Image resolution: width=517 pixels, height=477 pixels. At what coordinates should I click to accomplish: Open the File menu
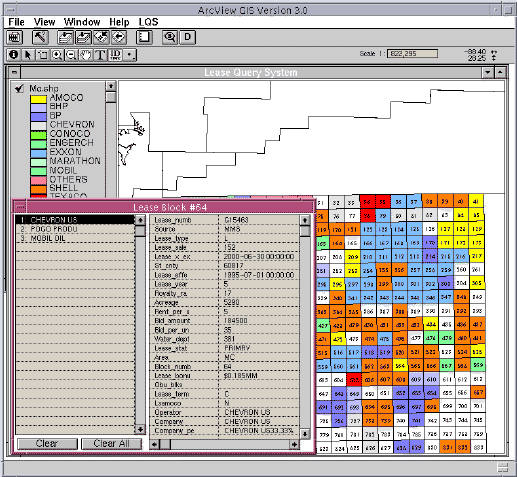coord(16,22)
